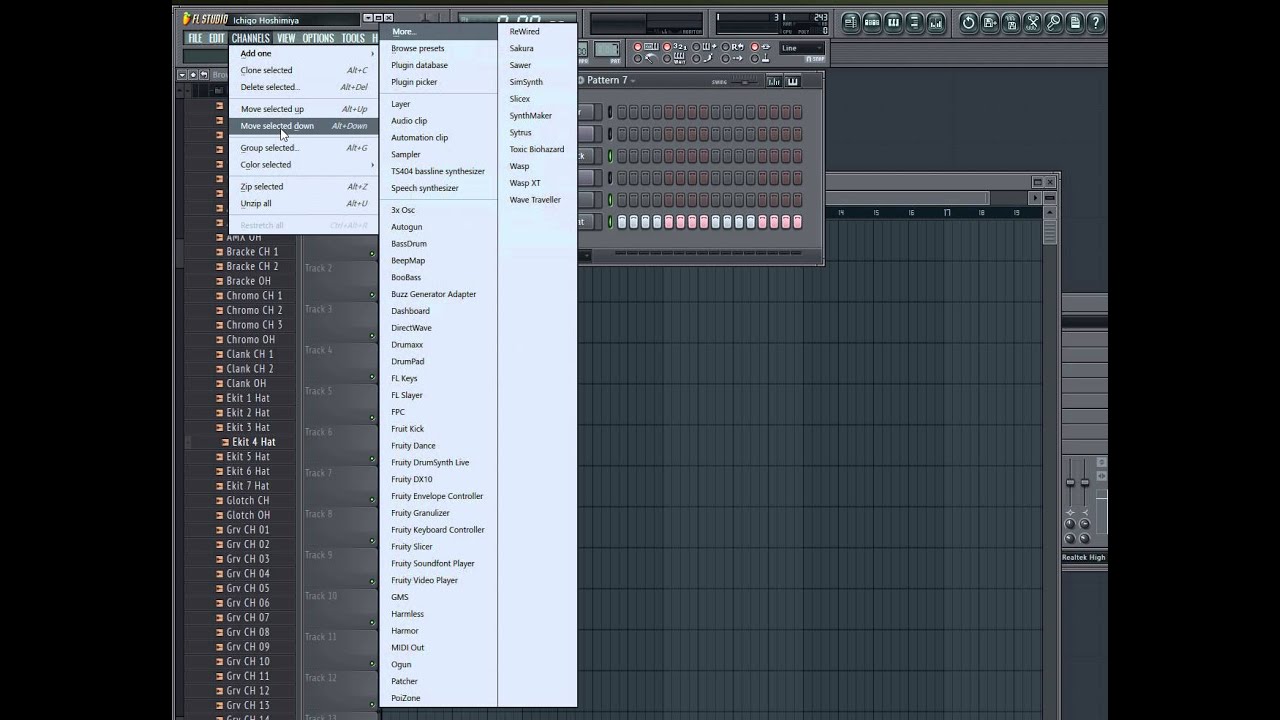The image size is (1280, 720).
Task: Expand the Color selected submenu arrow
Action: [x=373, y=164]
